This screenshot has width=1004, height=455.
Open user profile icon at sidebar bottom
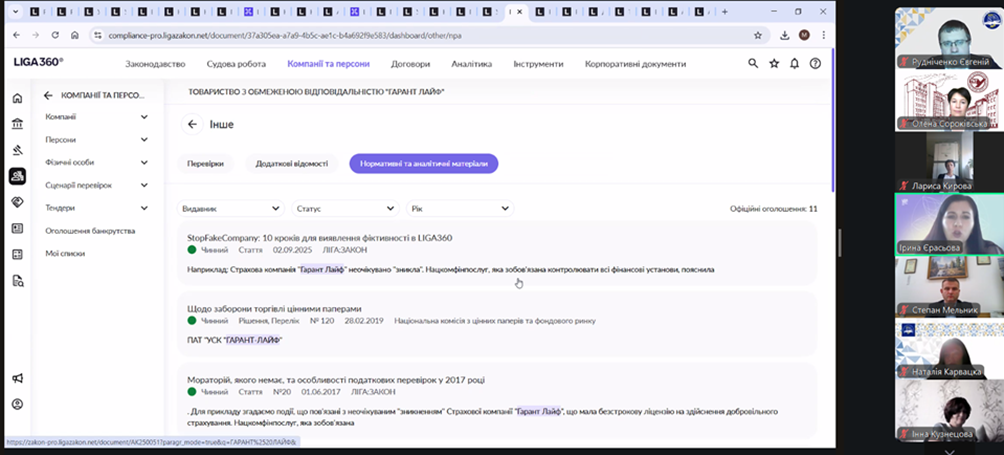click(17, 404)
